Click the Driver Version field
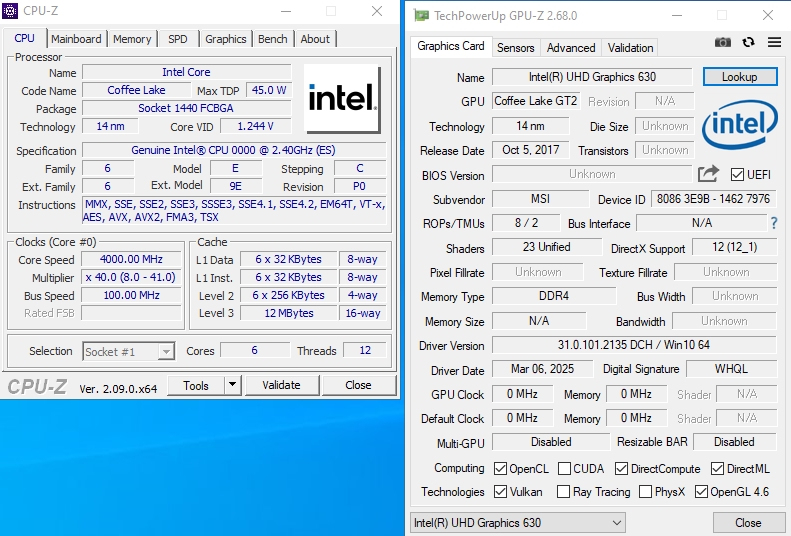The height and width of the screenshot is (536, 791). (x=634, y=345)
